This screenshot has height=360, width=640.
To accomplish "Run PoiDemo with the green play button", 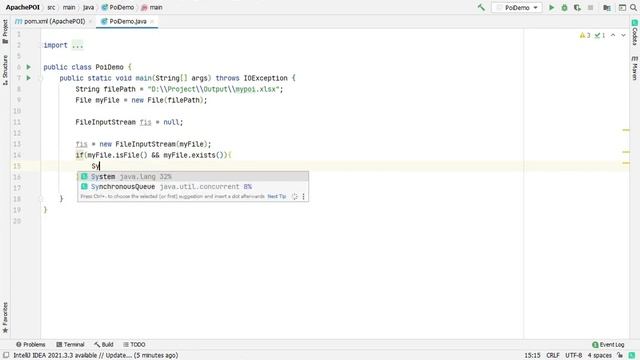I will tap(551, 8).
